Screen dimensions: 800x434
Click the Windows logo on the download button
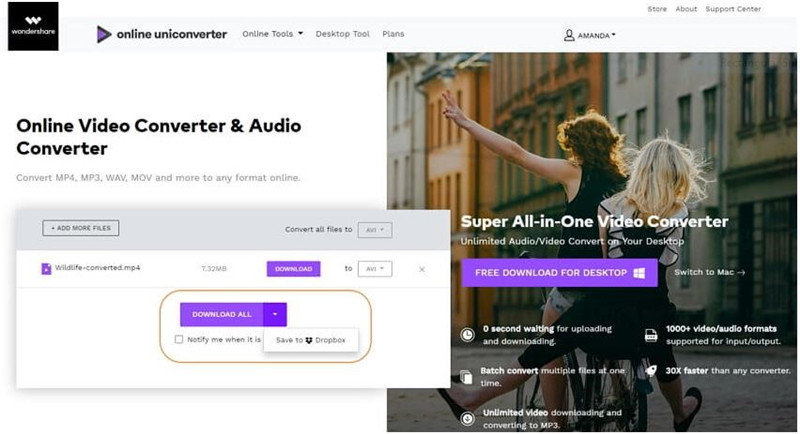click(639, 273)
